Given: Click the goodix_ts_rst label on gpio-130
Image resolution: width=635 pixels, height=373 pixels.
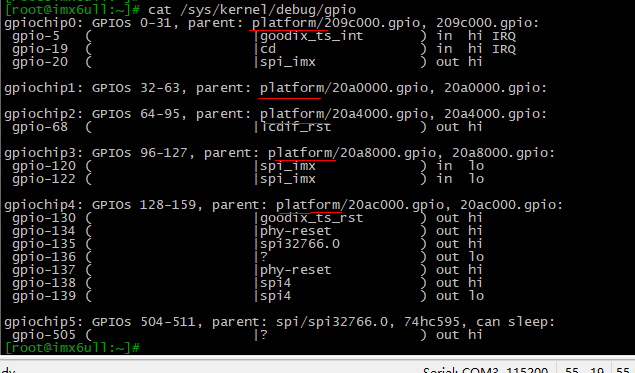Looking at the screenshot, I should [x=311, y=218].
